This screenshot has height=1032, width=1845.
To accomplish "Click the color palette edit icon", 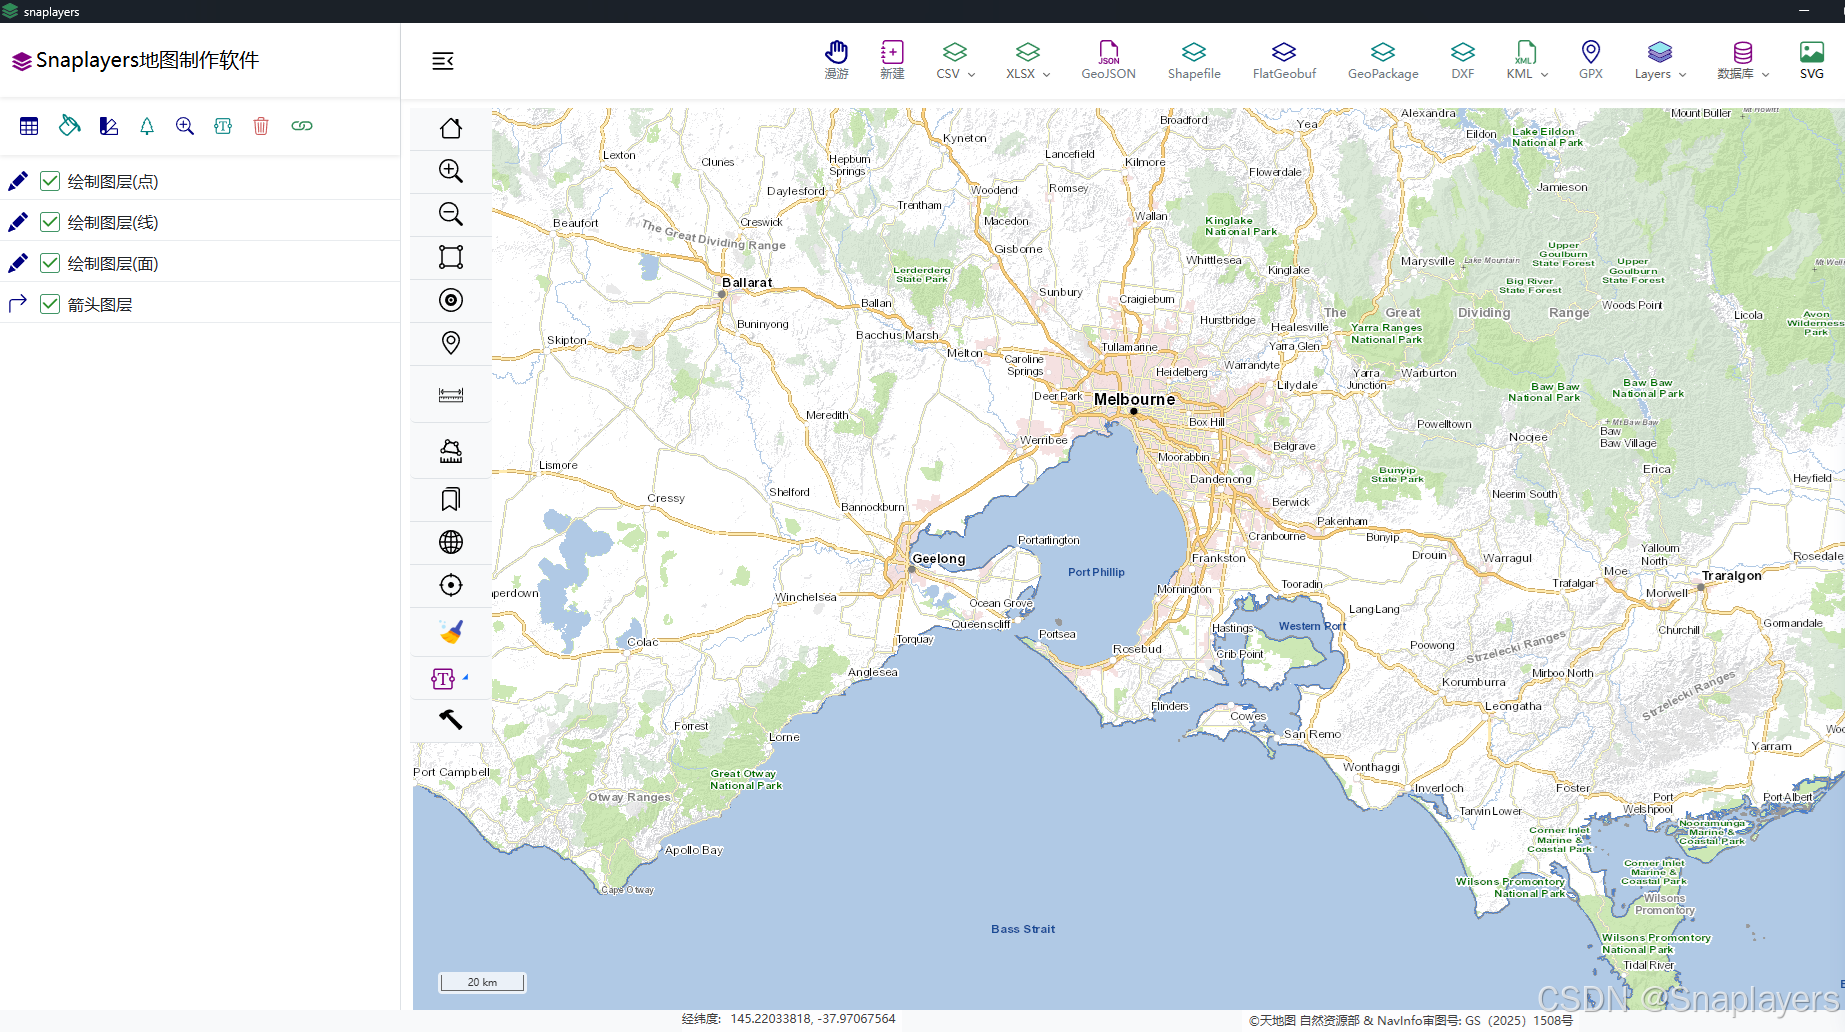I will coord(109,126).
